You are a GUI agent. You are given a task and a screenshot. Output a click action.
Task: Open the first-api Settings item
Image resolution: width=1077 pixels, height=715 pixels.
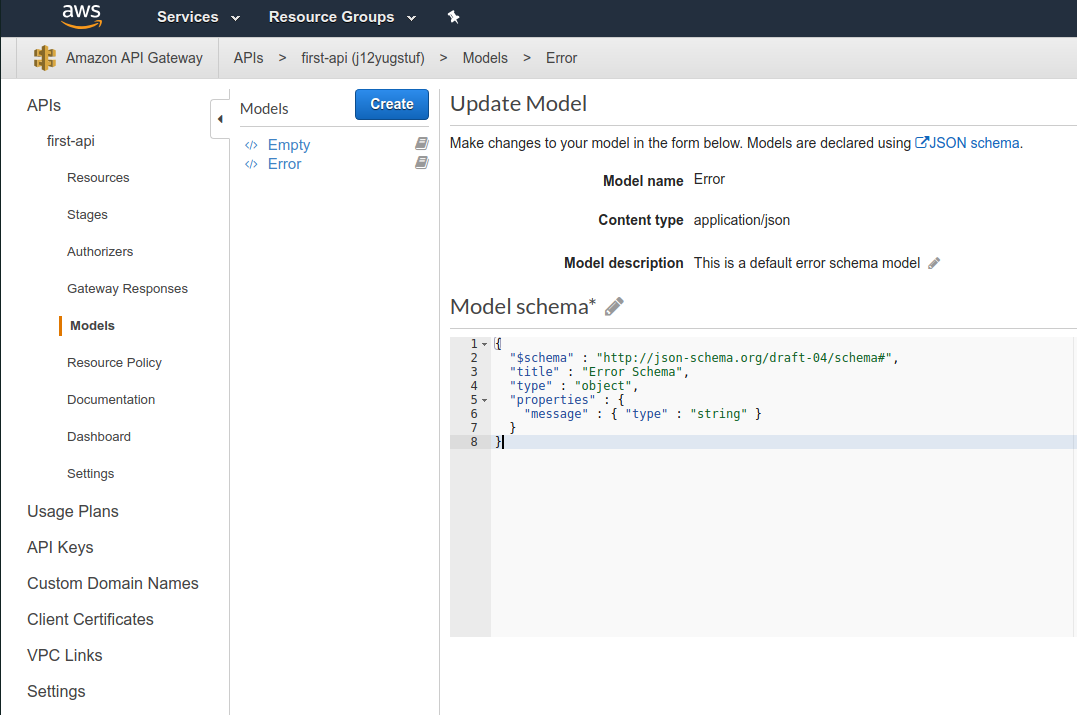[91, 474]
